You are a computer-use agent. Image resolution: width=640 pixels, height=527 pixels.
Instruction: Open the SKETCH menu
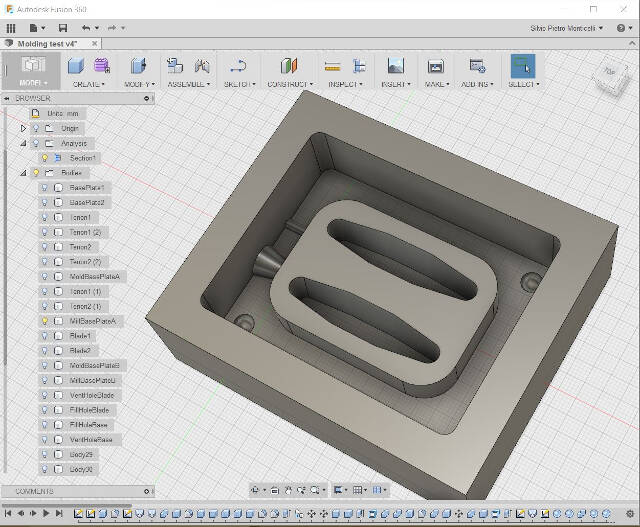coord(240,84)
